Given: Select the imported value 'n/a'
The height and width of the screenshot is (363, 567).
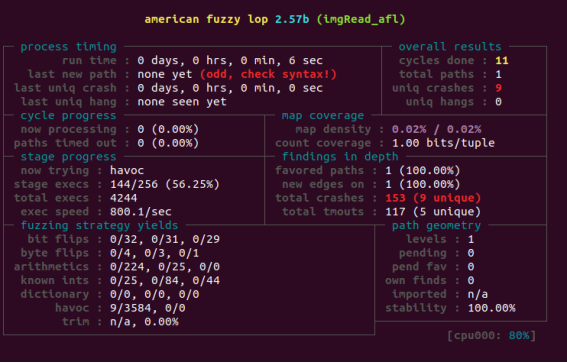Looking at the screenshot, I should (478, 294).
